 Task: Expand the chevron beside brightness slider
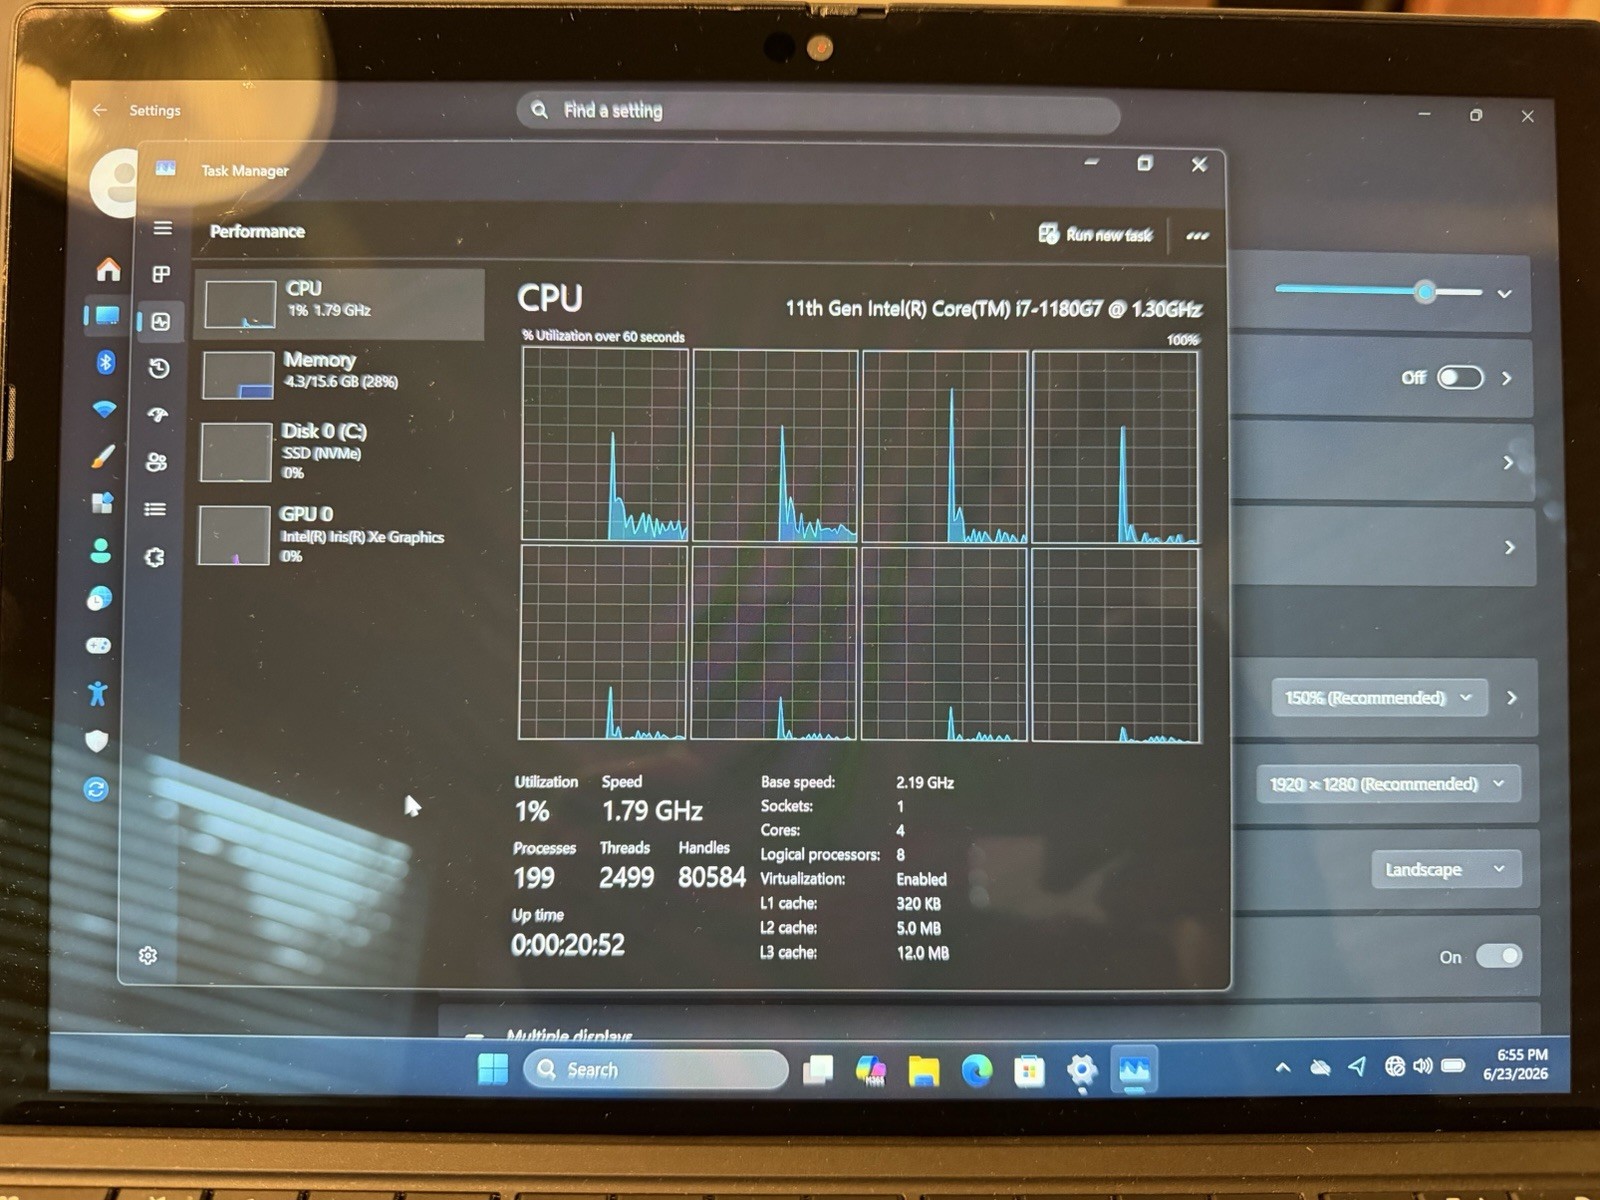tap(1504, 294)
